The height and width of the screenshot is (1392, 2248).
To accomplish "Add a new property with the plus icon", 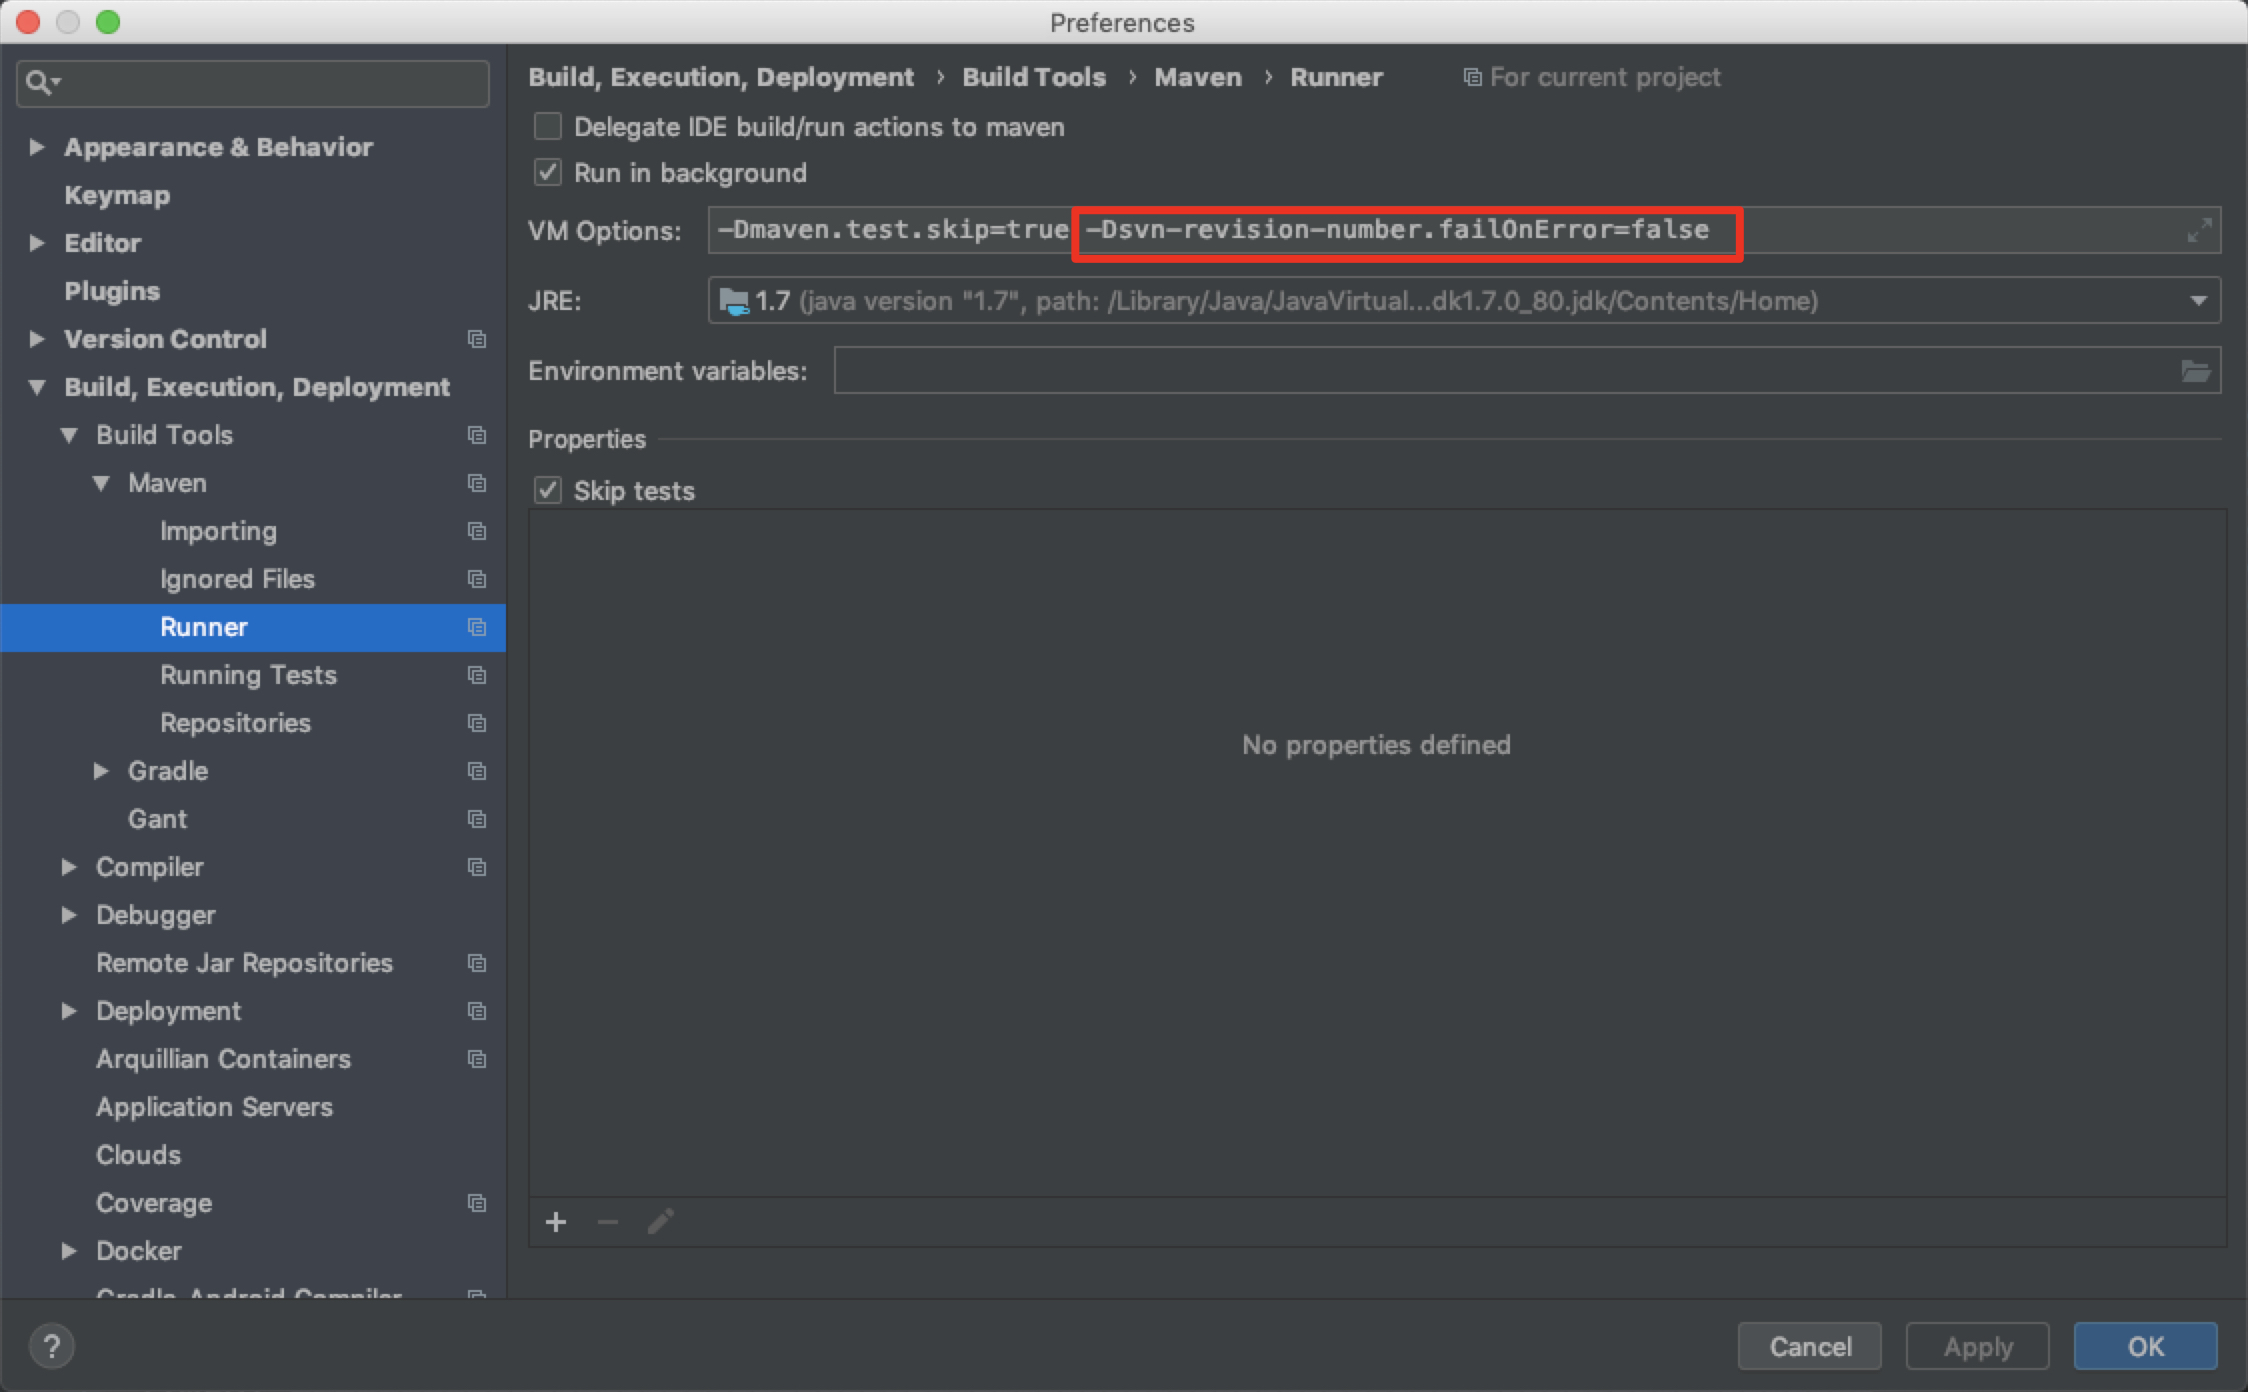I will pyautogui.click(x=556, y=1222).
